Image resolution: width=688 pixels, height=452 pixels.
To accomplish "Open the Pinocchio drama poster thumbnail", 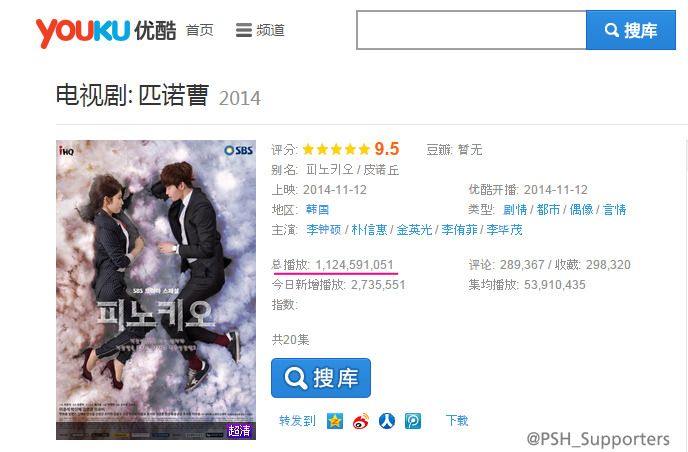I will click(156, 290).
